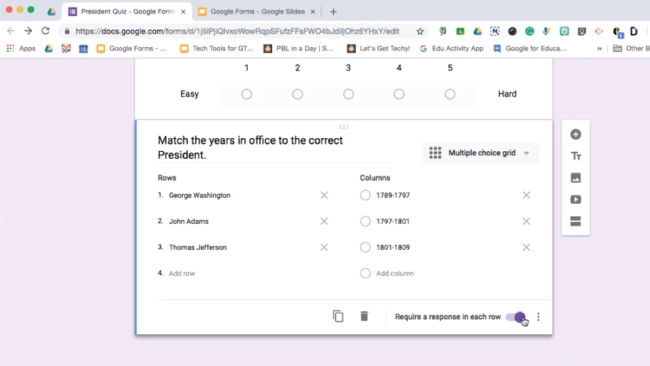This screenshot has width=650, height=366.
Task: Click the drag handle dots above the question
Action: point(344,127)
